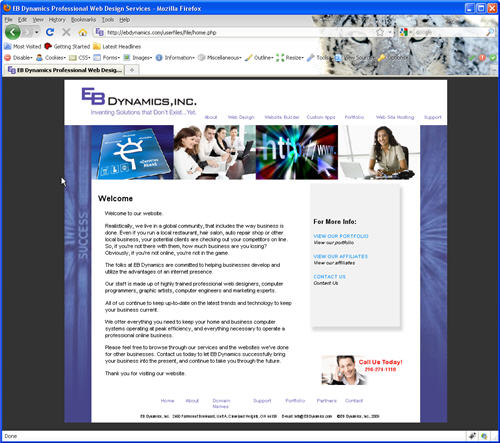Click the Google search box
This screenshot has height=443, width=500.
447,32
